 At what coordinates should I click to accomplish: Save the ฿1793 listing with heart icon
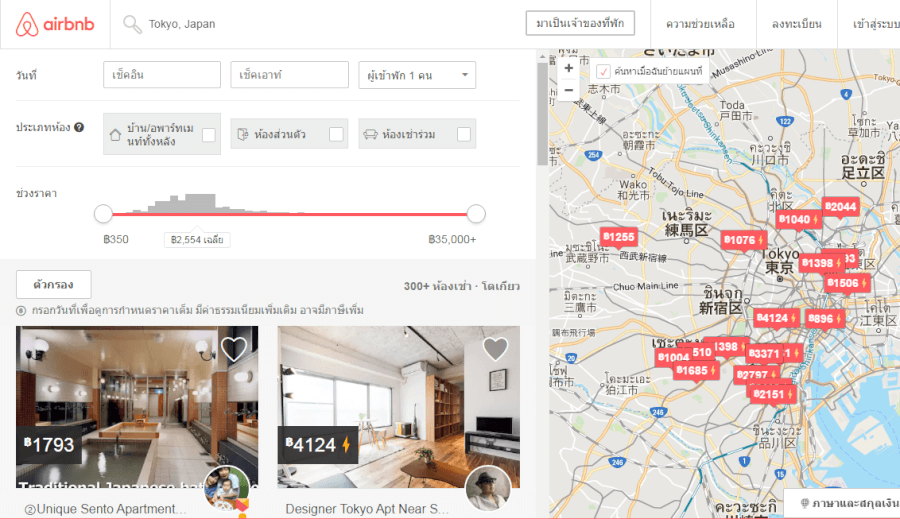pyautogui.click(x=234, y=349)
